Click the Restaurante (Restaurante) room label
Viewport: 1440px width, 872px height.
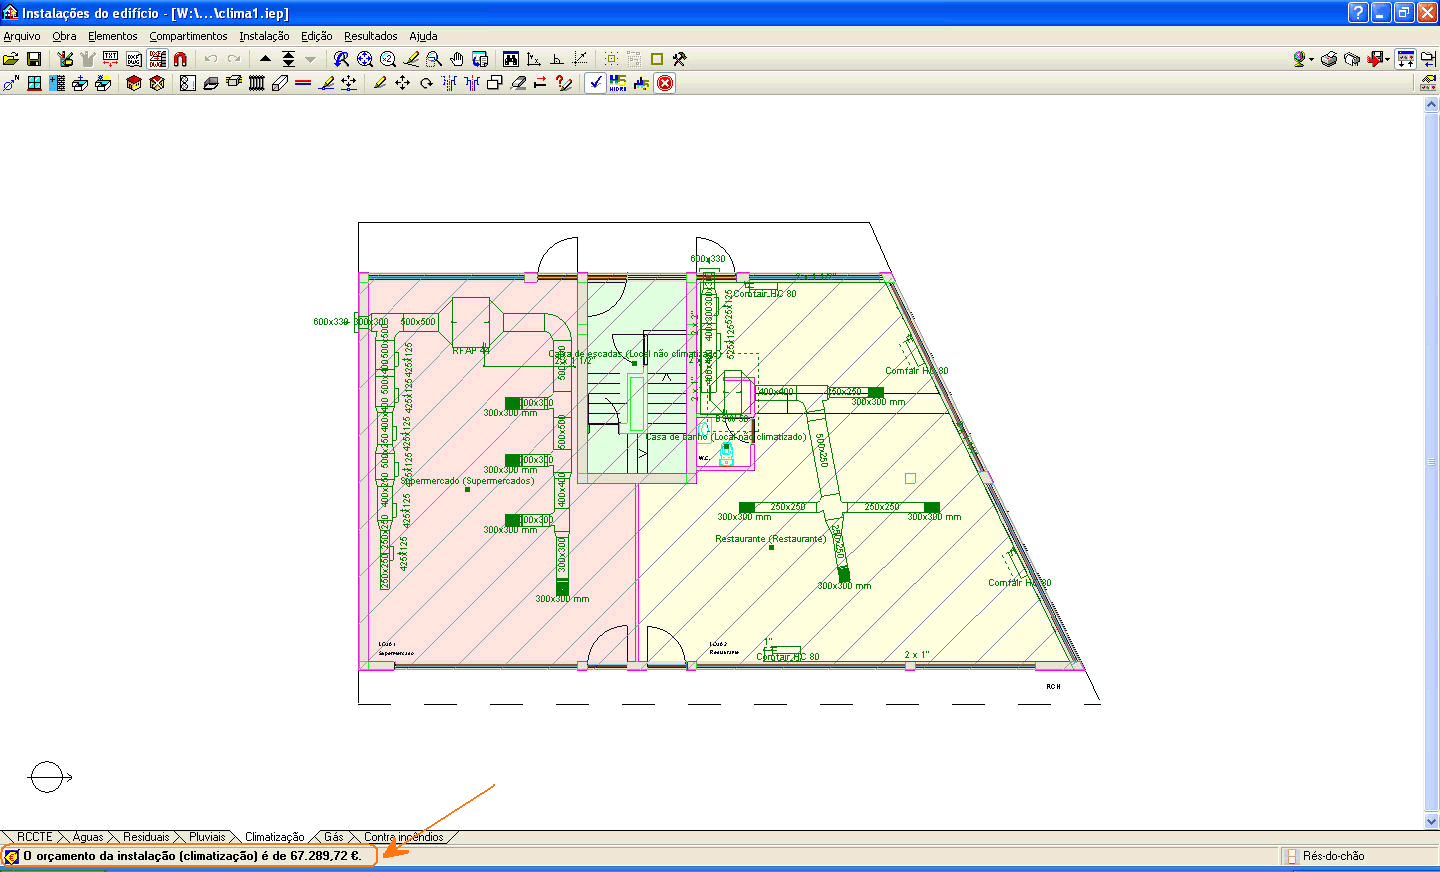click(770, 539)
